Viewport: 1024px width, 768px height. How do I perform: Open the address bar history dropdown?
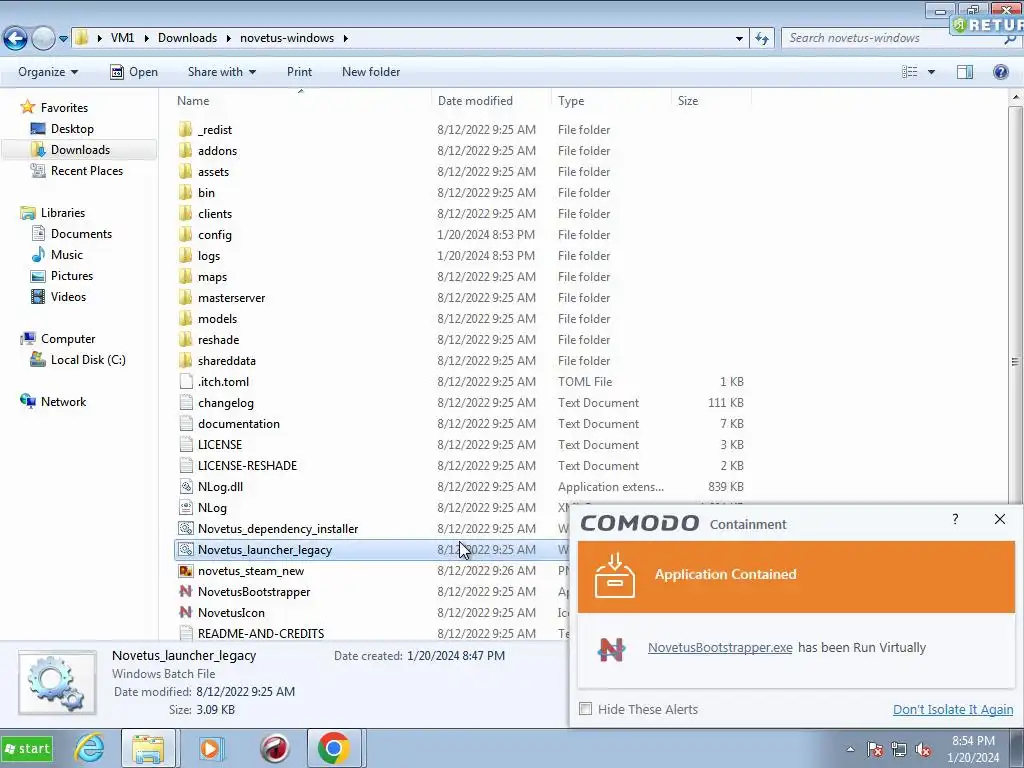739,39
